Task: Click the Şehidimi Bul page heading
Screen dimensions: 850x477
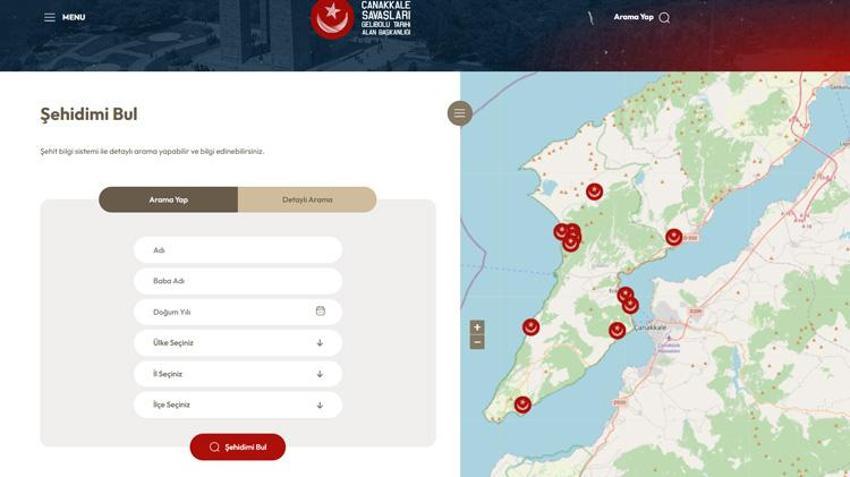Action: point(89,114)
